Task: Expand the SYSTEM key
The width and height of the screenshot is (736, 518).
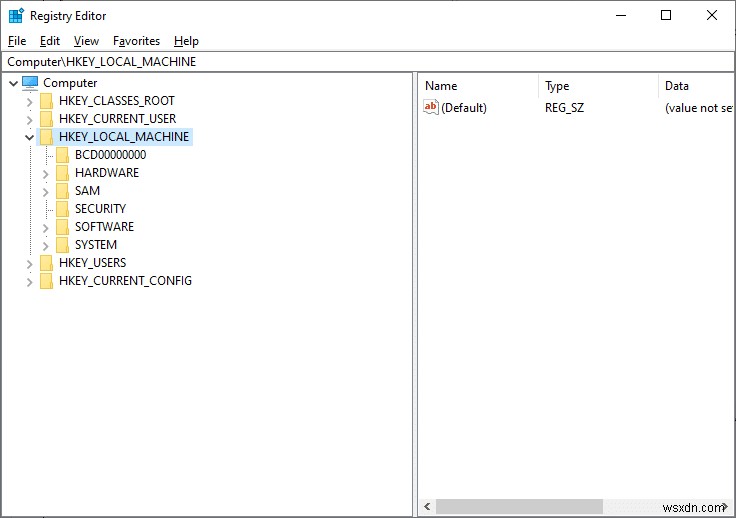Action: 46,246
